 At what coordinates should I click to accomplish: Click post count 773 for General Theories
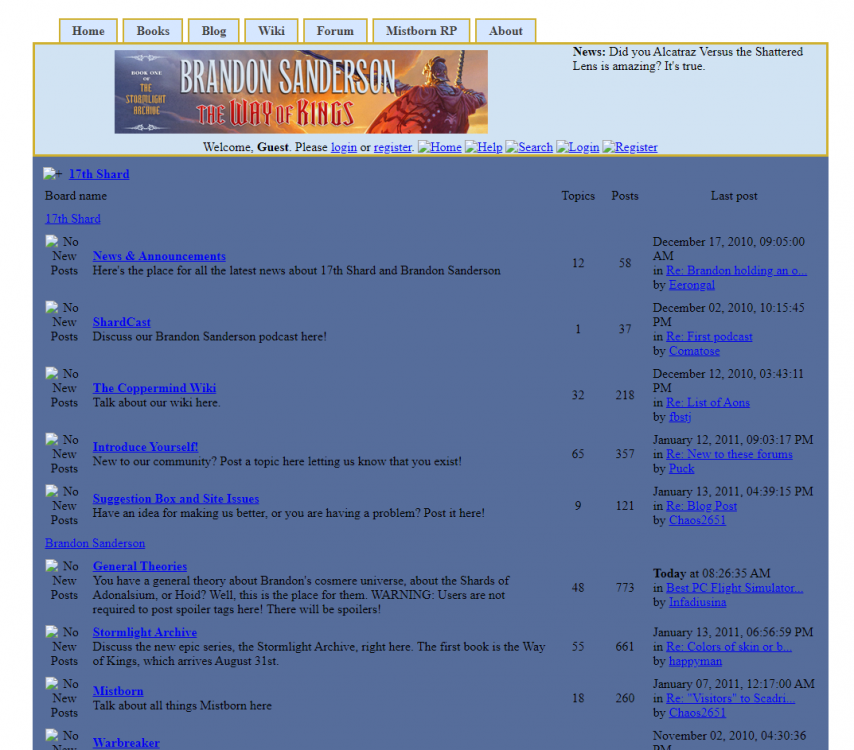point(625,588)
